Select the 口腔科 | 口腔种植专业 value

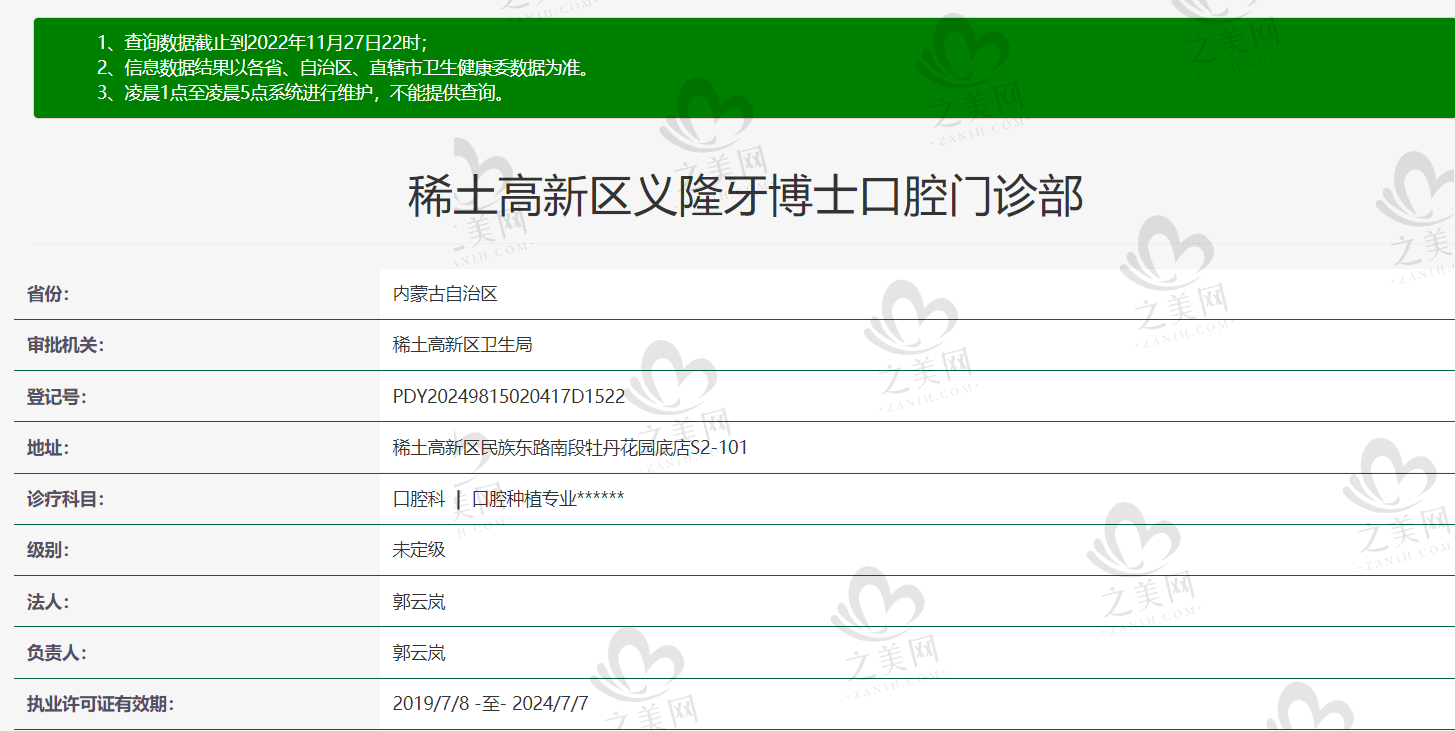509,499
